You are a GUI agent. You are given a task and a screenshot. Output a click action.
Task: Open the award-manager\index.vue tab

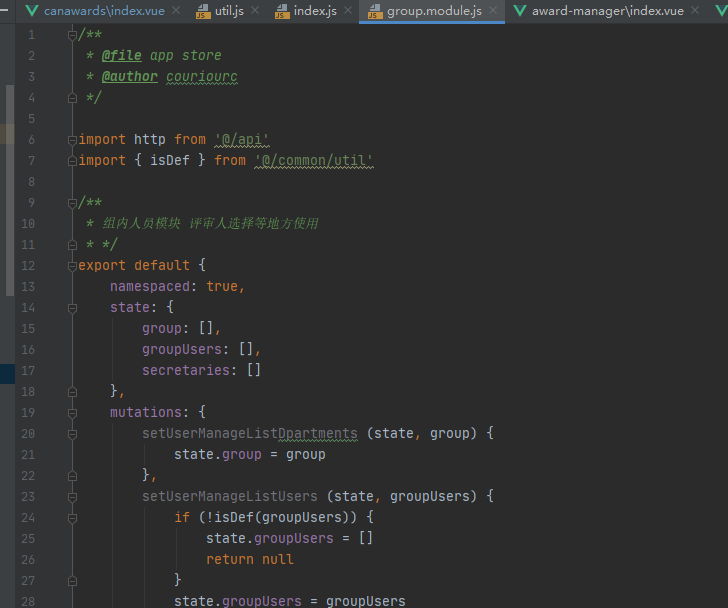point(621,11)
